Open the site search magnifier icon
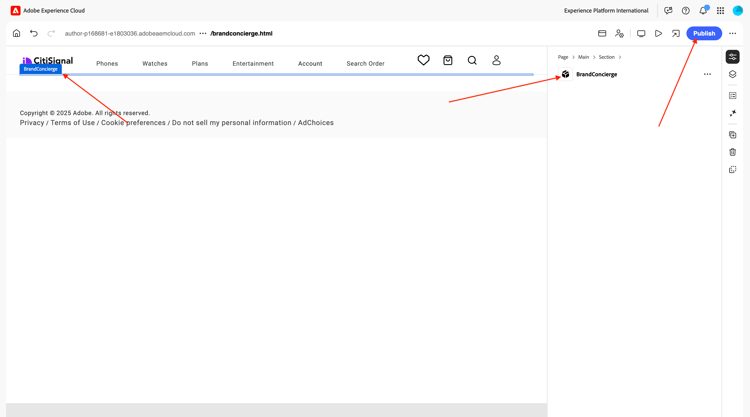 click(x=472, y=60)
